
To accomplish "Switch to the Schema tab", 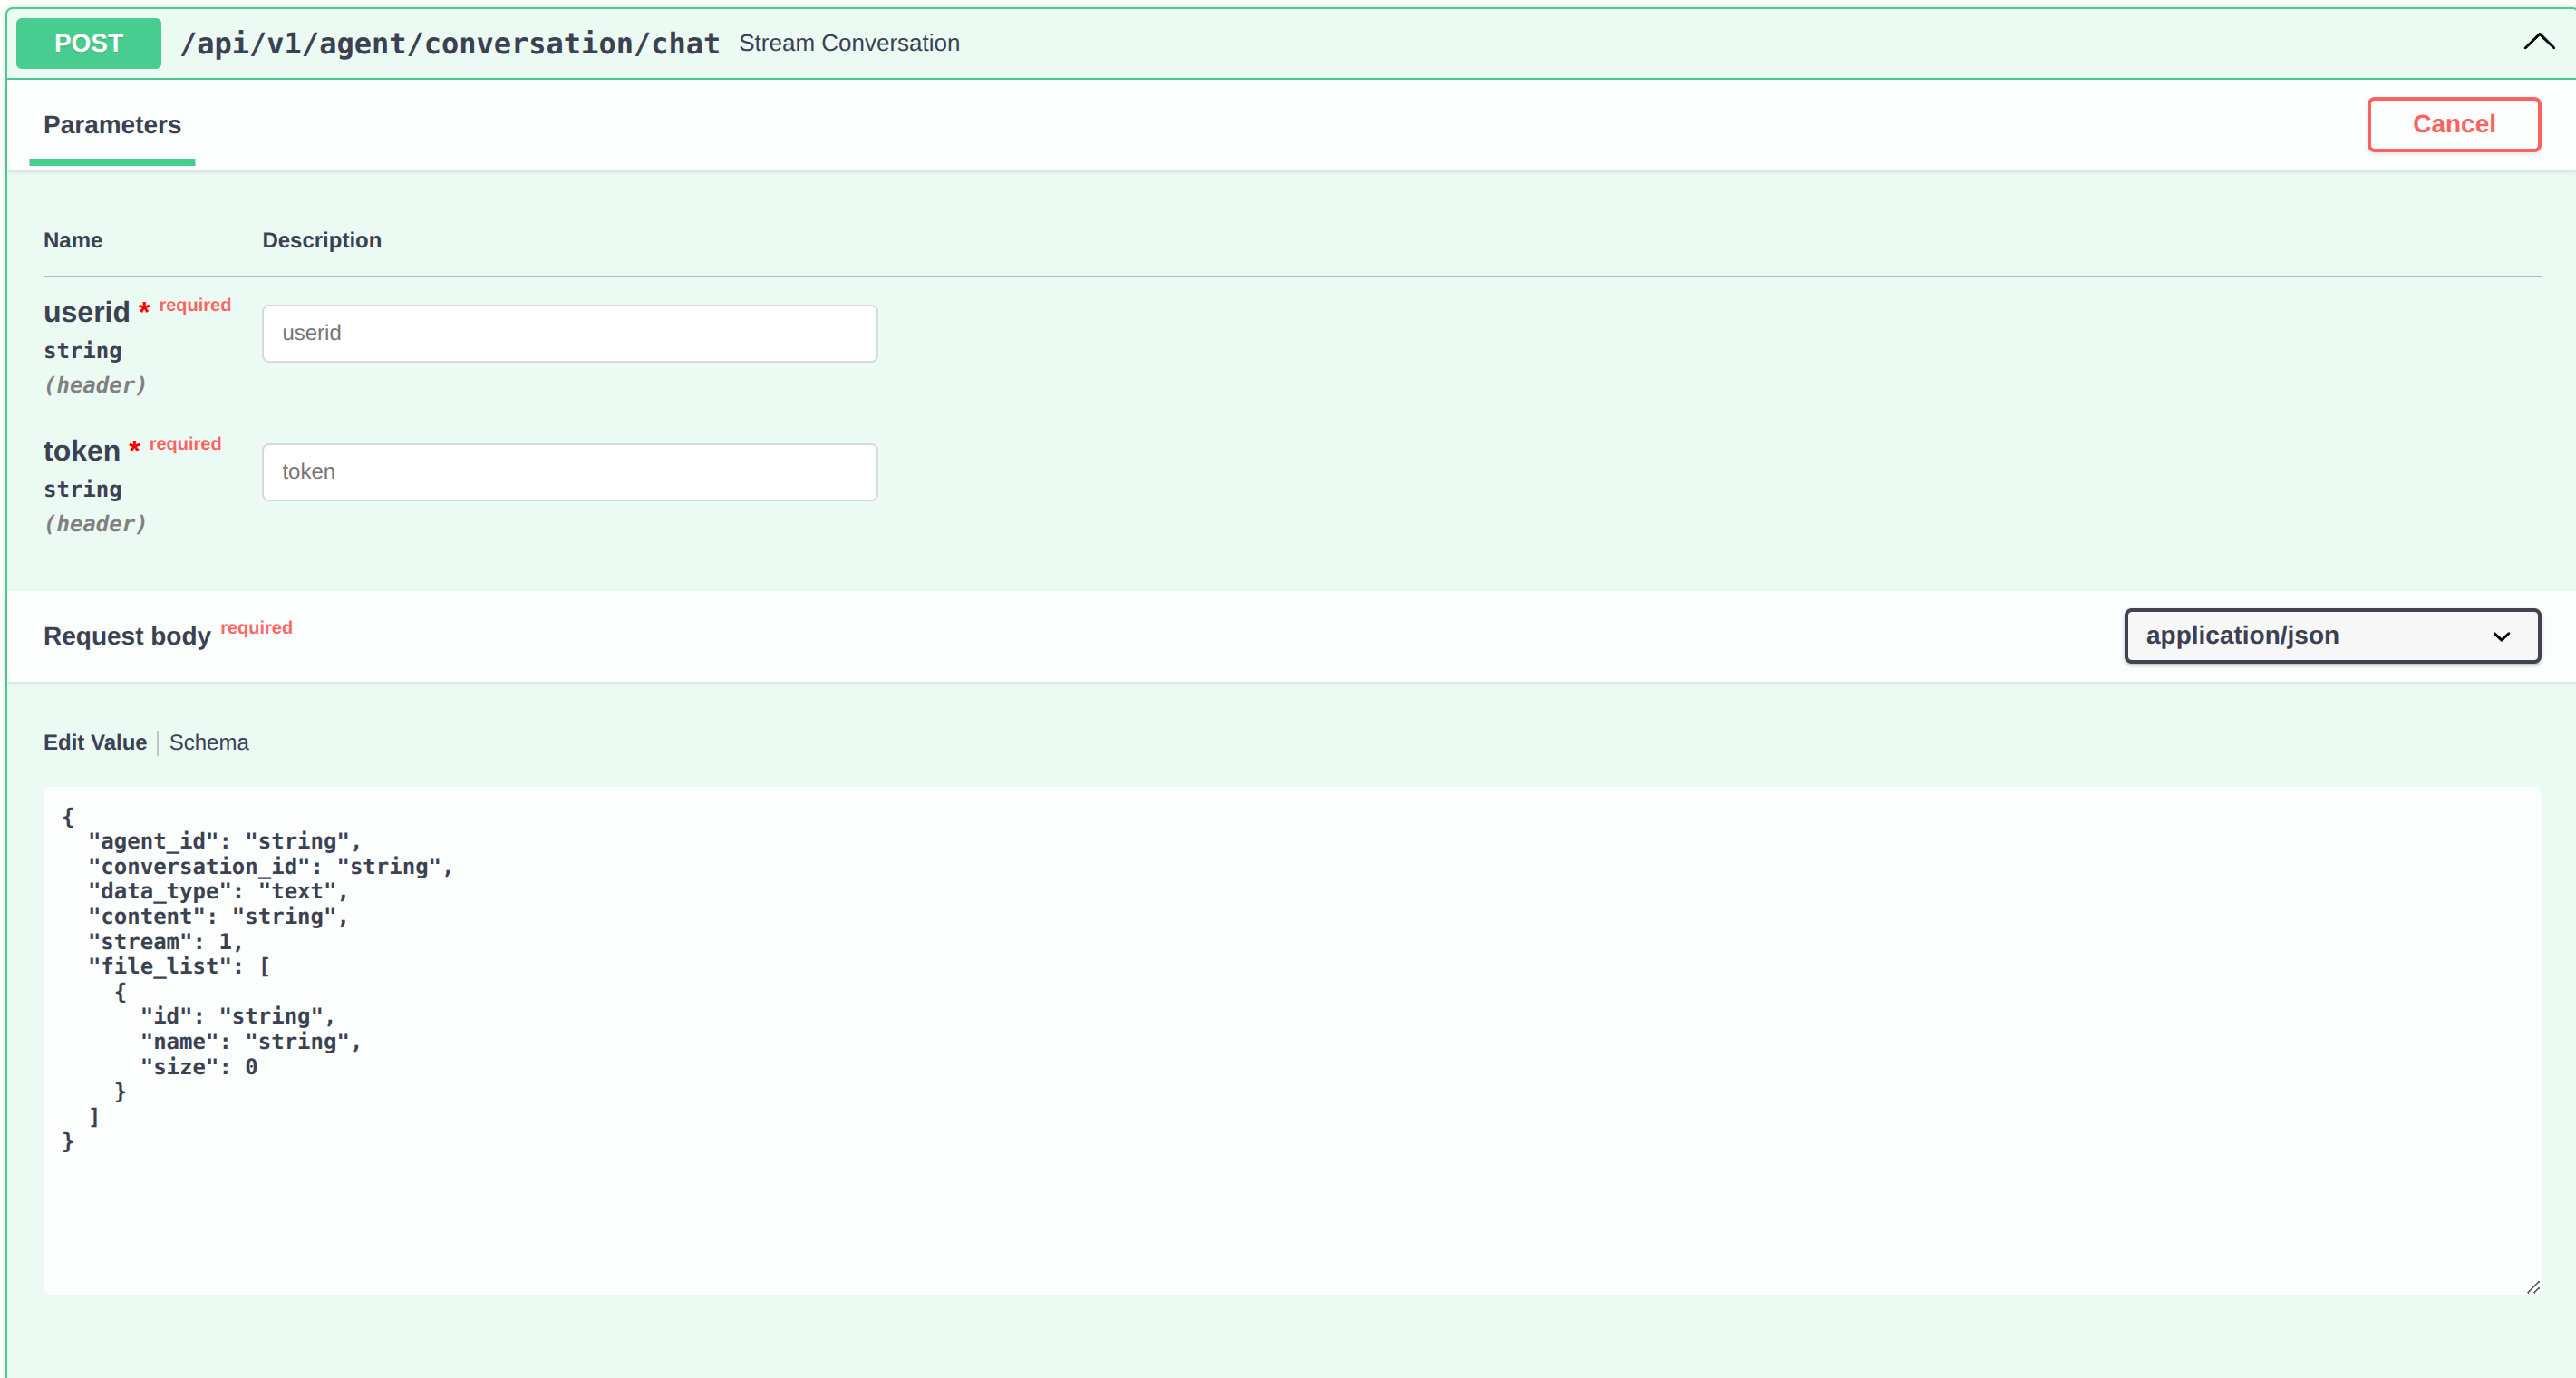I will (x=208, y=742).
